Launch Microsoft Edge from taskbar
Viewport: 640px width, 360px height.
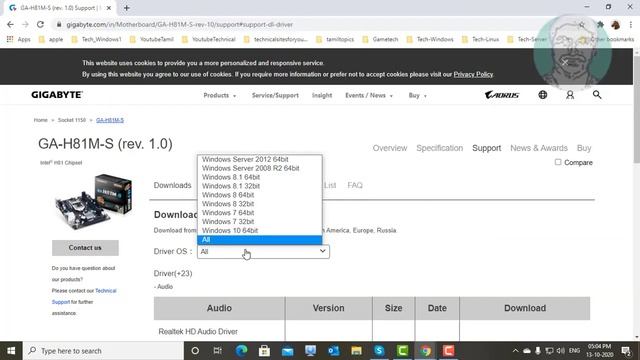click(241, 351)
